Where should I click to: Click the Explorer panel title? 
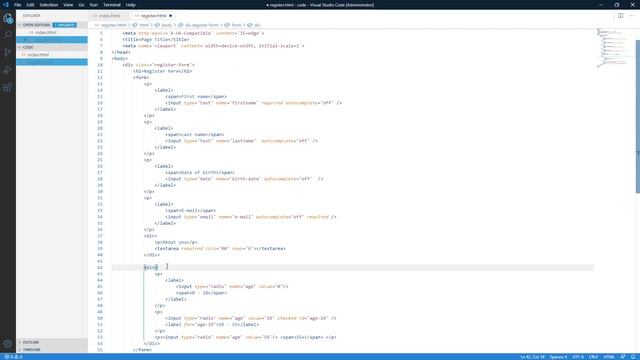31,16
